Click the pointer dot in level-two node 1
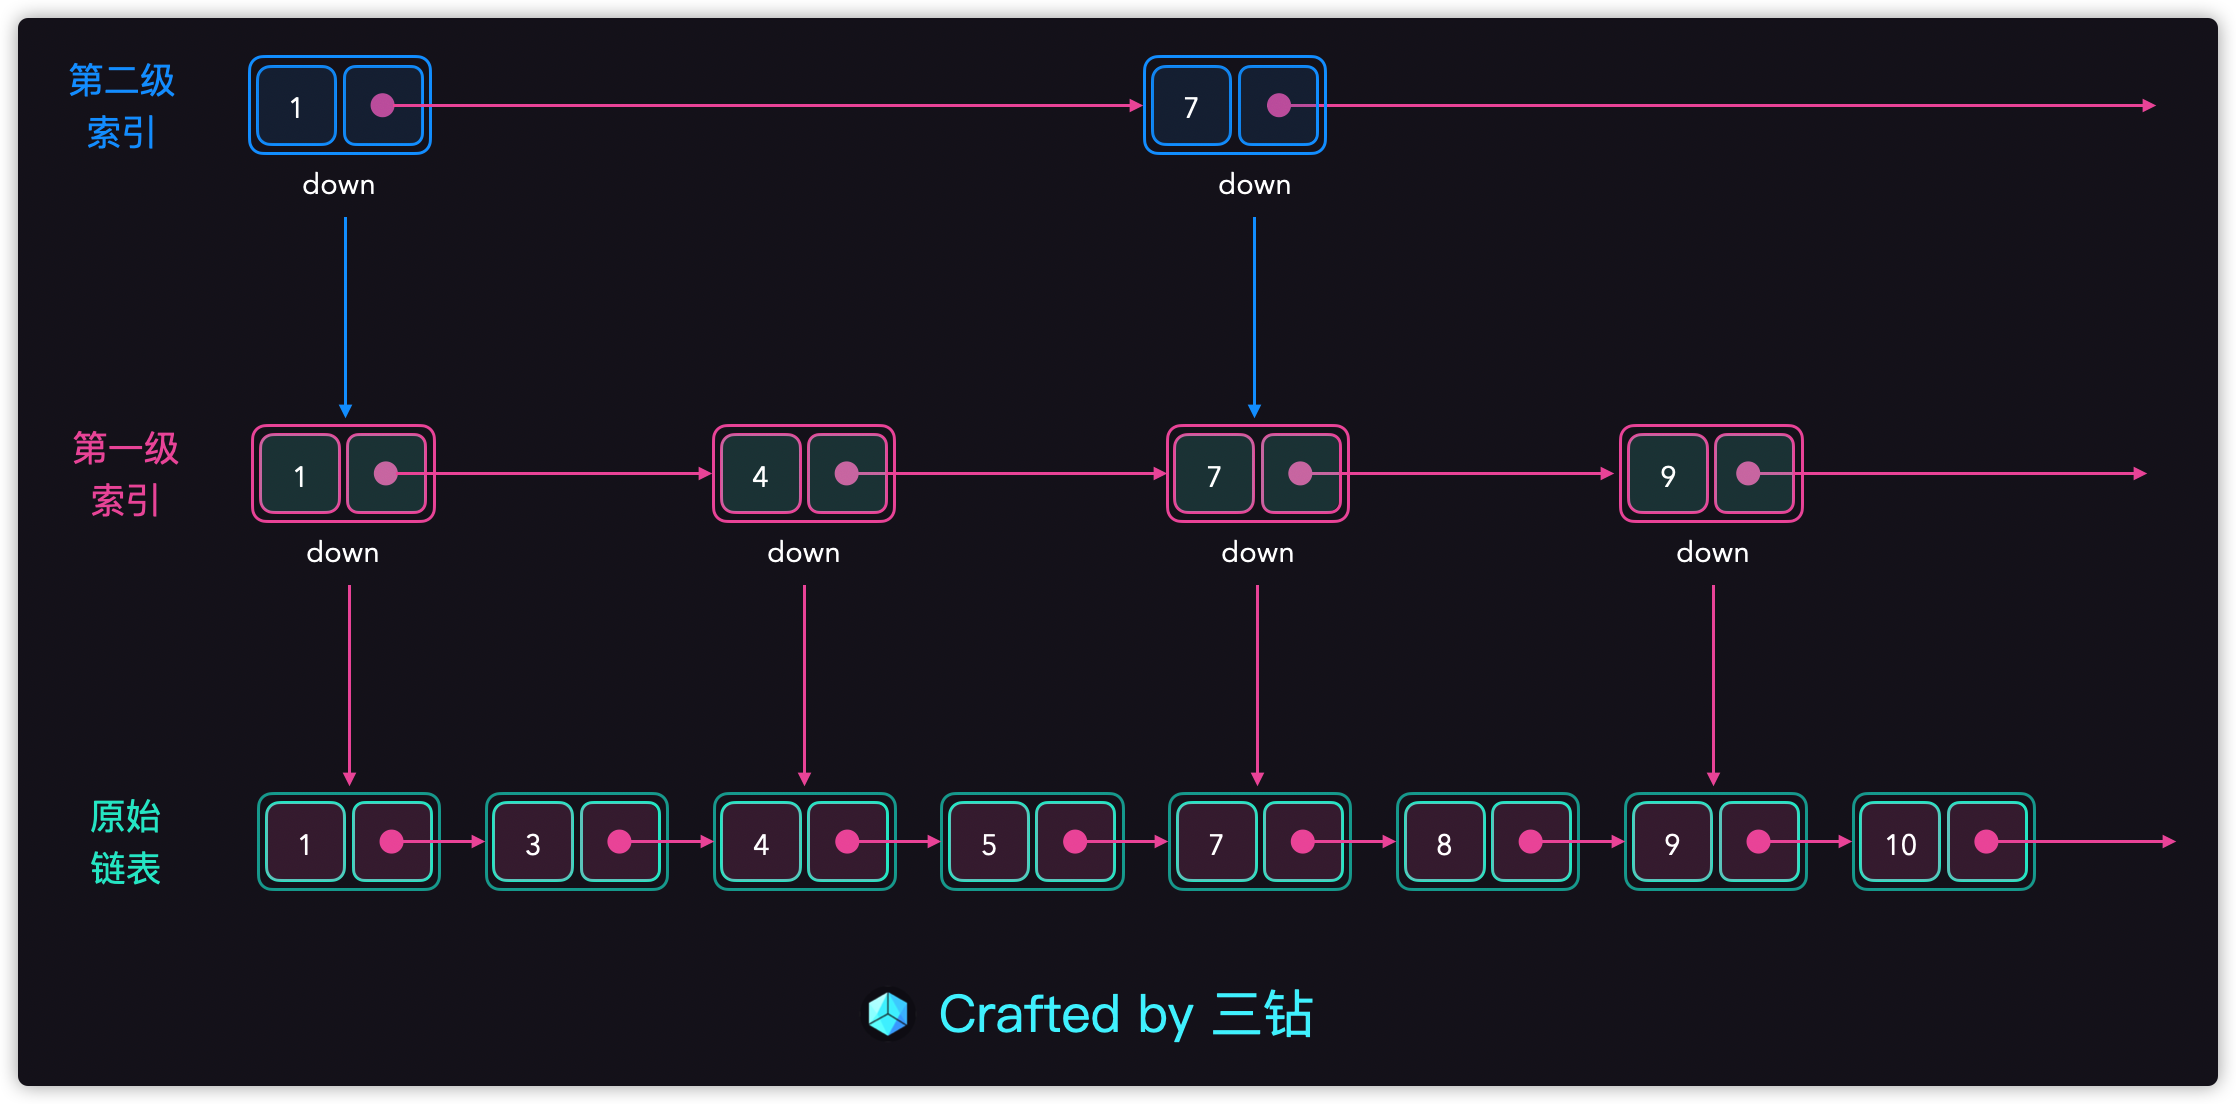The width and height of the screenshot is (2236, 1104). pyautogui.click(x=382, y=105)
